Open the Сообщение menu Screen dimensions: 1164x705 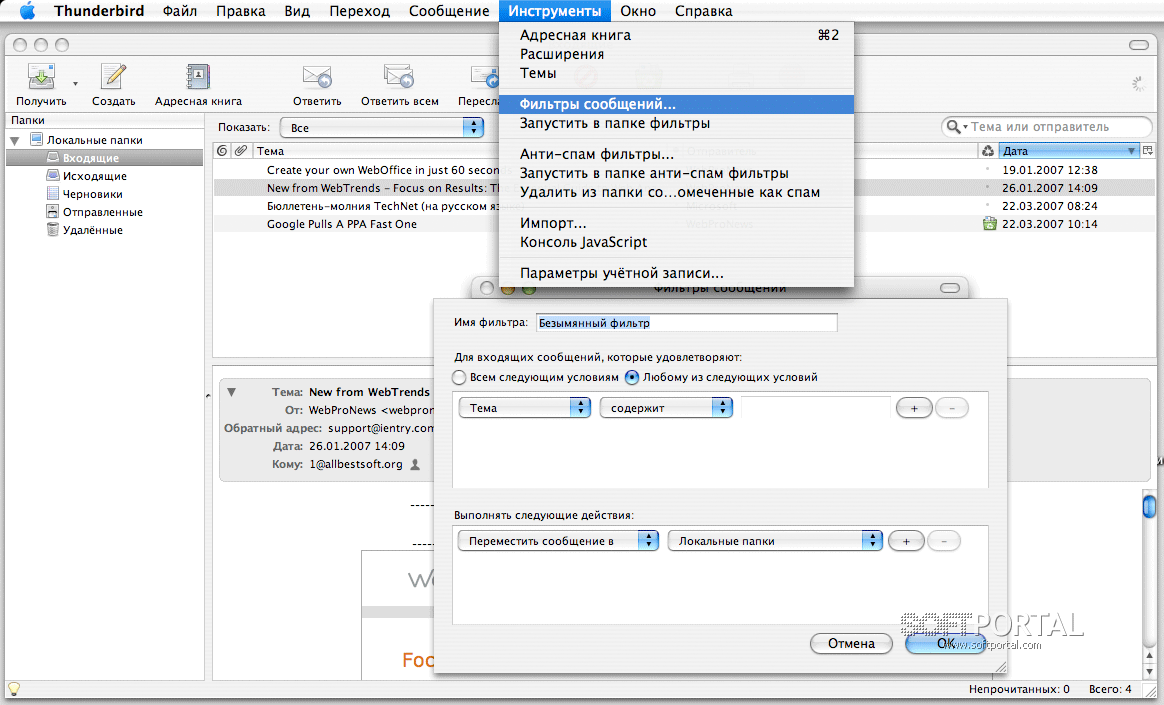[x=449, y=11]
